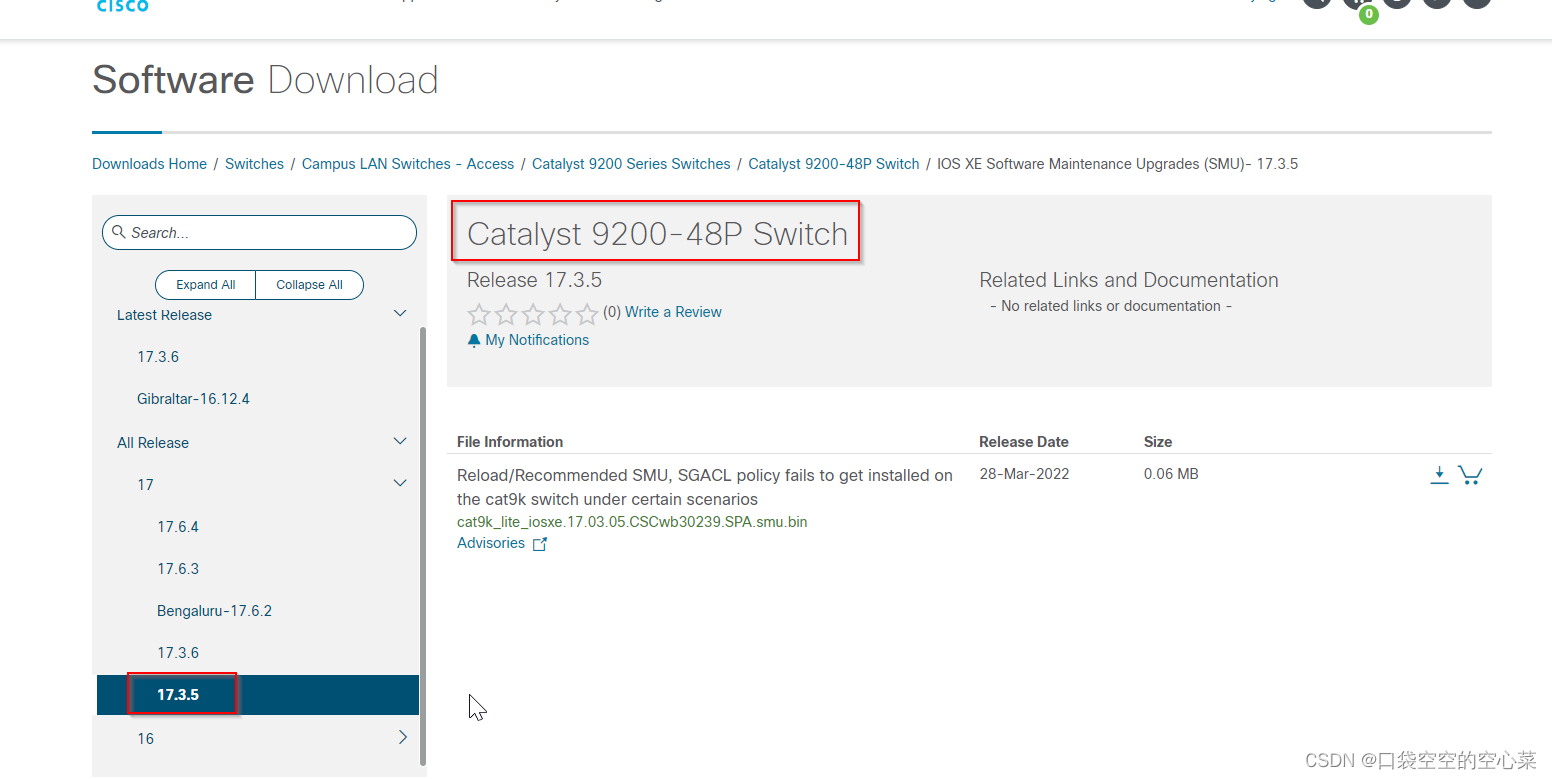Image resolution: width=1552 pixels, height=779 pixels.
Task: Click the Write a Review link
Action: 673,312
